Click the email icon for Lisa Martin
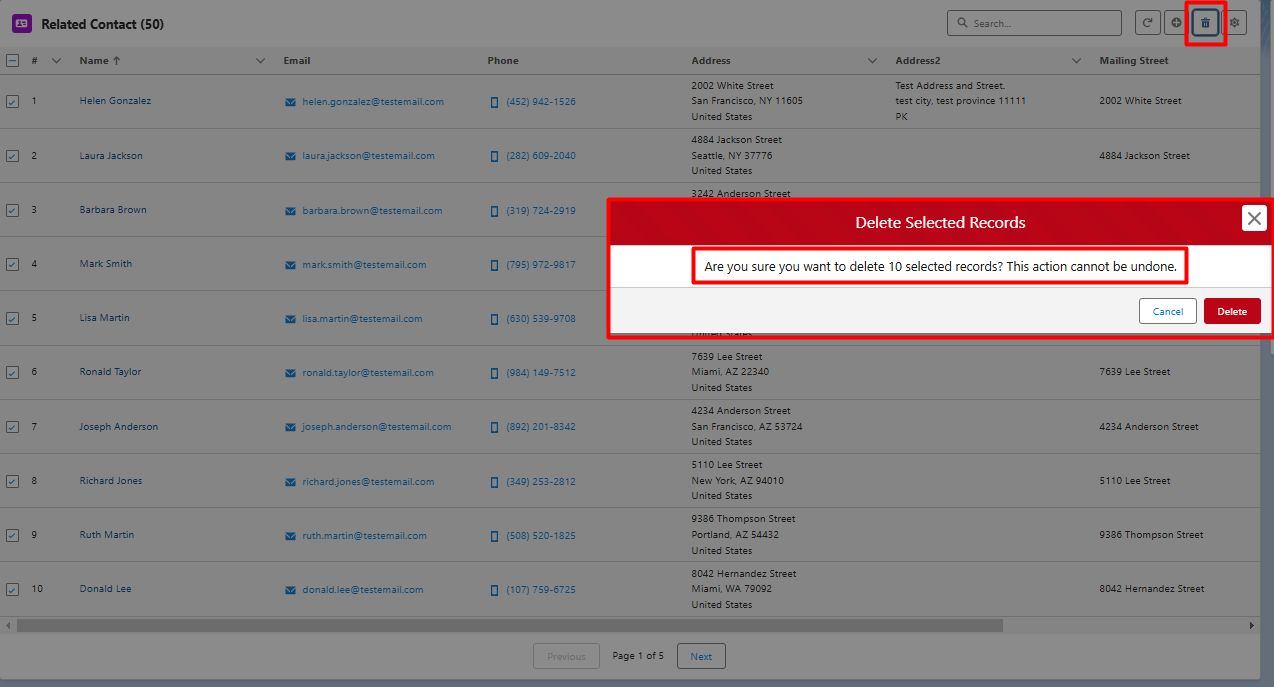Image resolution: width=1274 pixels, height=687 pixels. tap(290, 319)
